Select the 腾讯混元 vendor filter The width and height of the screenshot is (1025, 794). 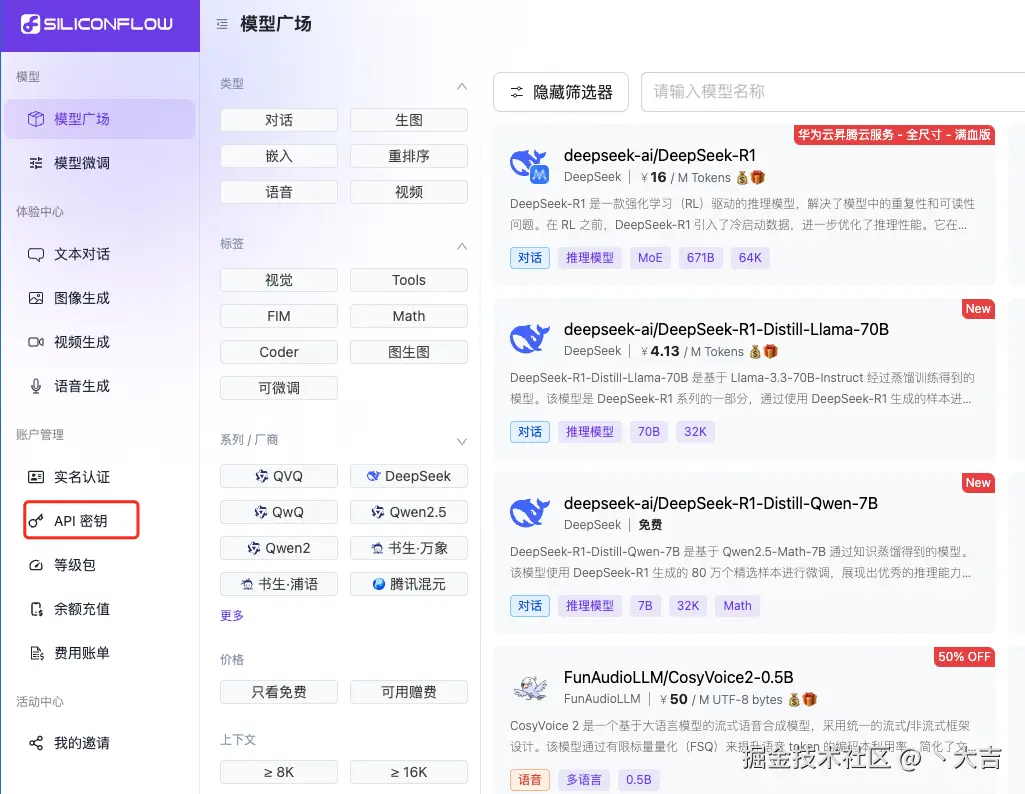point(409,584)
